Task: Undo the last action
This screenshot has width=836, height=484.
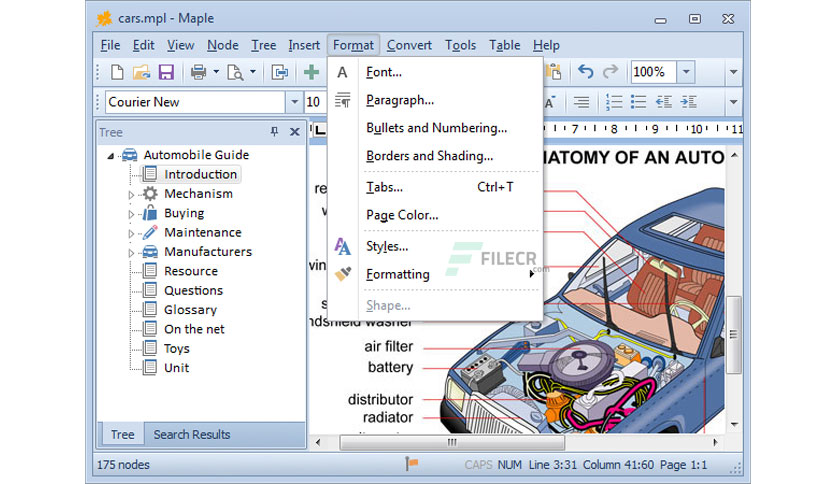Action: pos(585,71)
